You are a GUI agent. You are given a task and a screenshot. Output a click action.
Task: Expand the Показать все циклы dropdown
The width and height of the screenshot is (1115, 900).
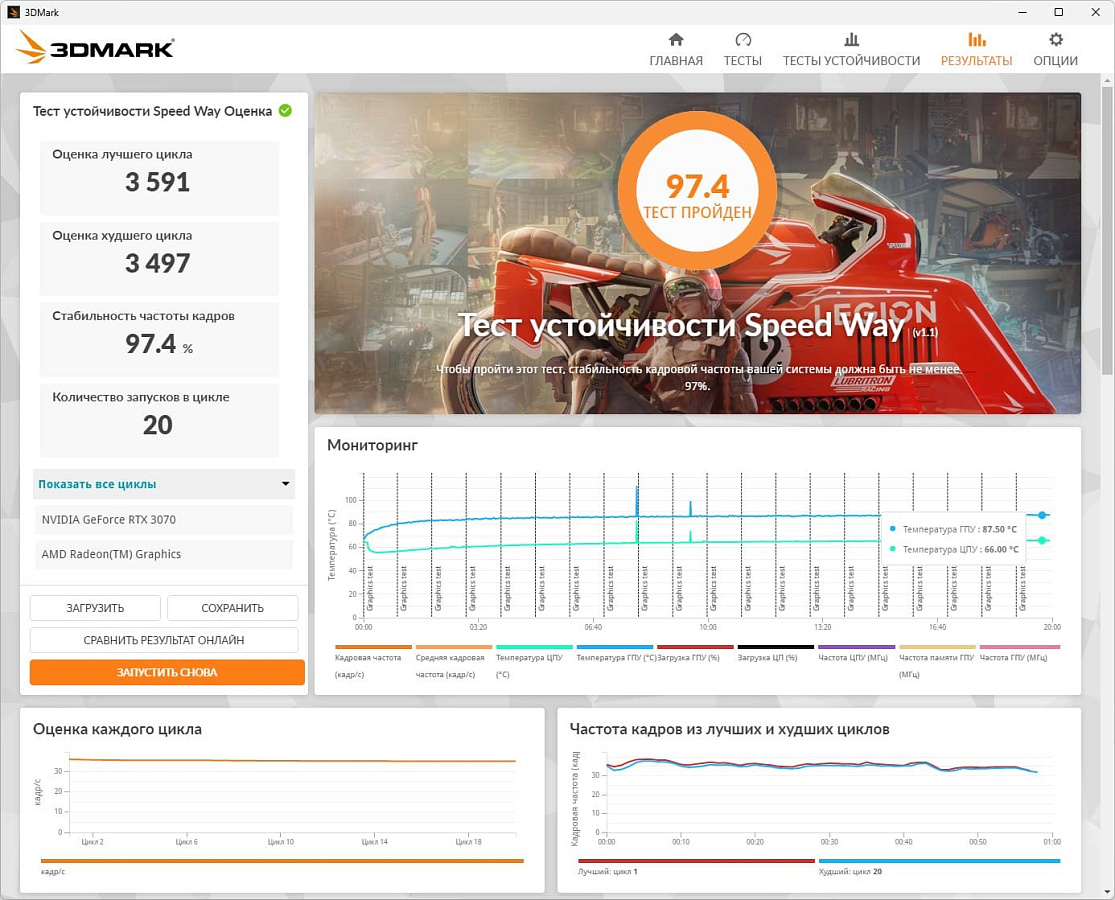pyautogui.click(x=164, y=484)
